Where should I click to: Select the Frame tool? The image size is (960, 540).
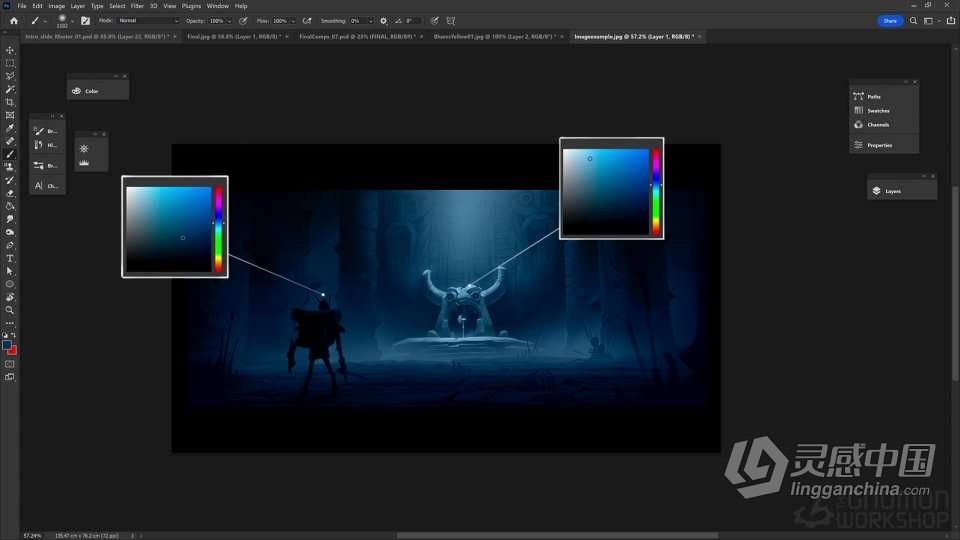[10, 114]
